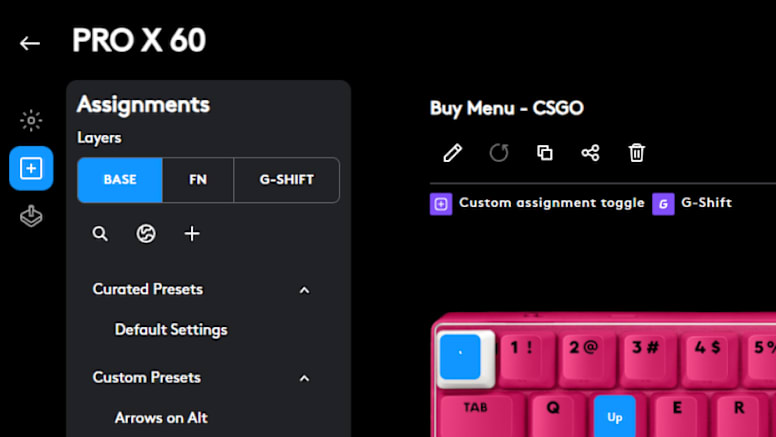Viewport: 776px width, 437px height.
Task: Delete preset with the trash icon
Action: [x=636, y=153]
